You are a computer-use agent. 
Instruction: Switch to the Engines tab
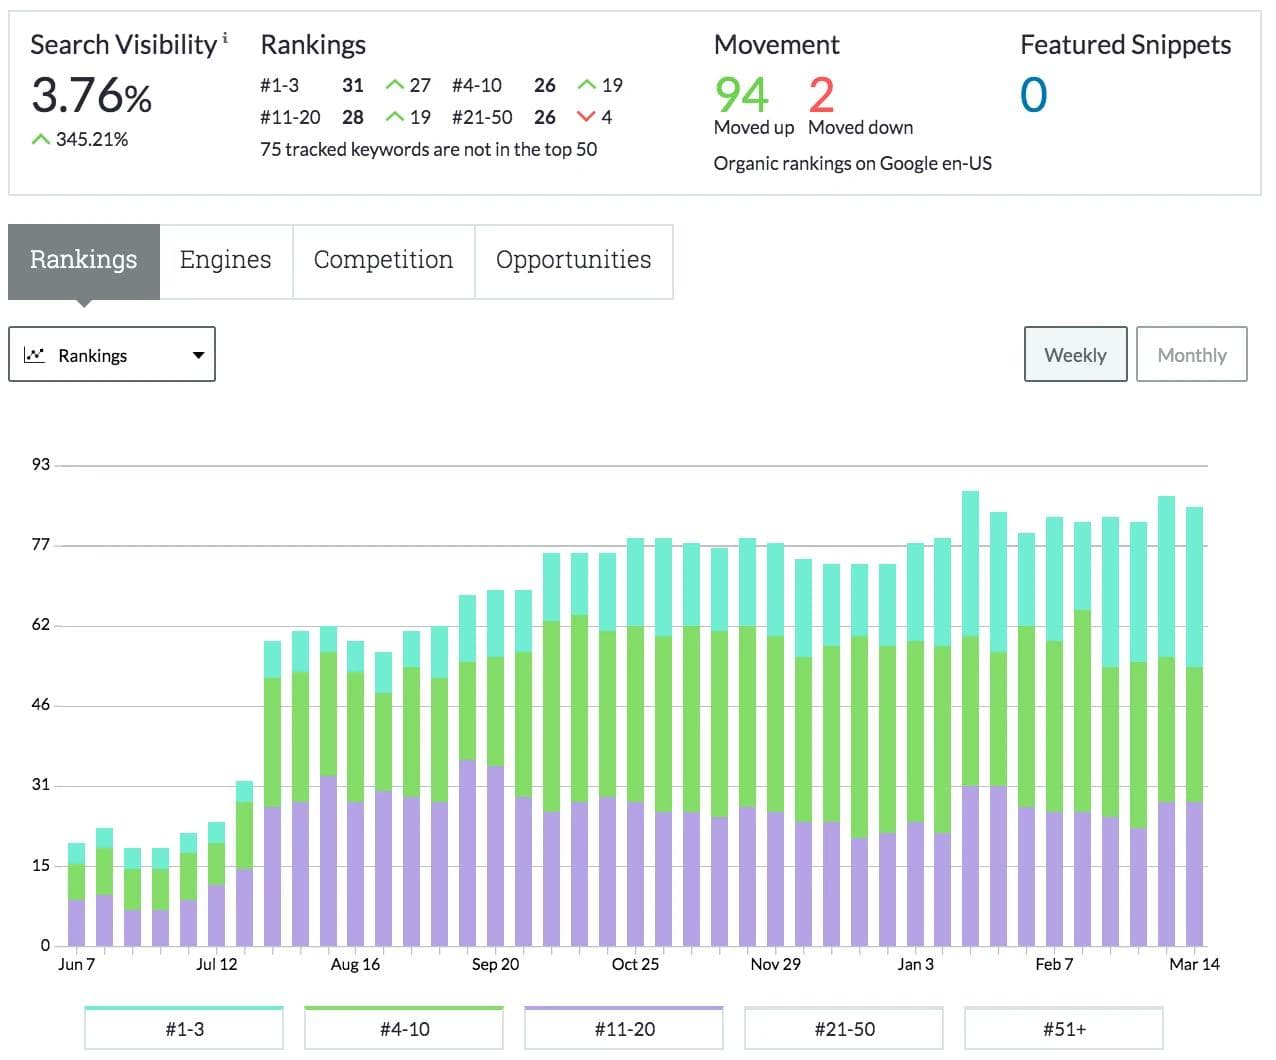[225, 260]
